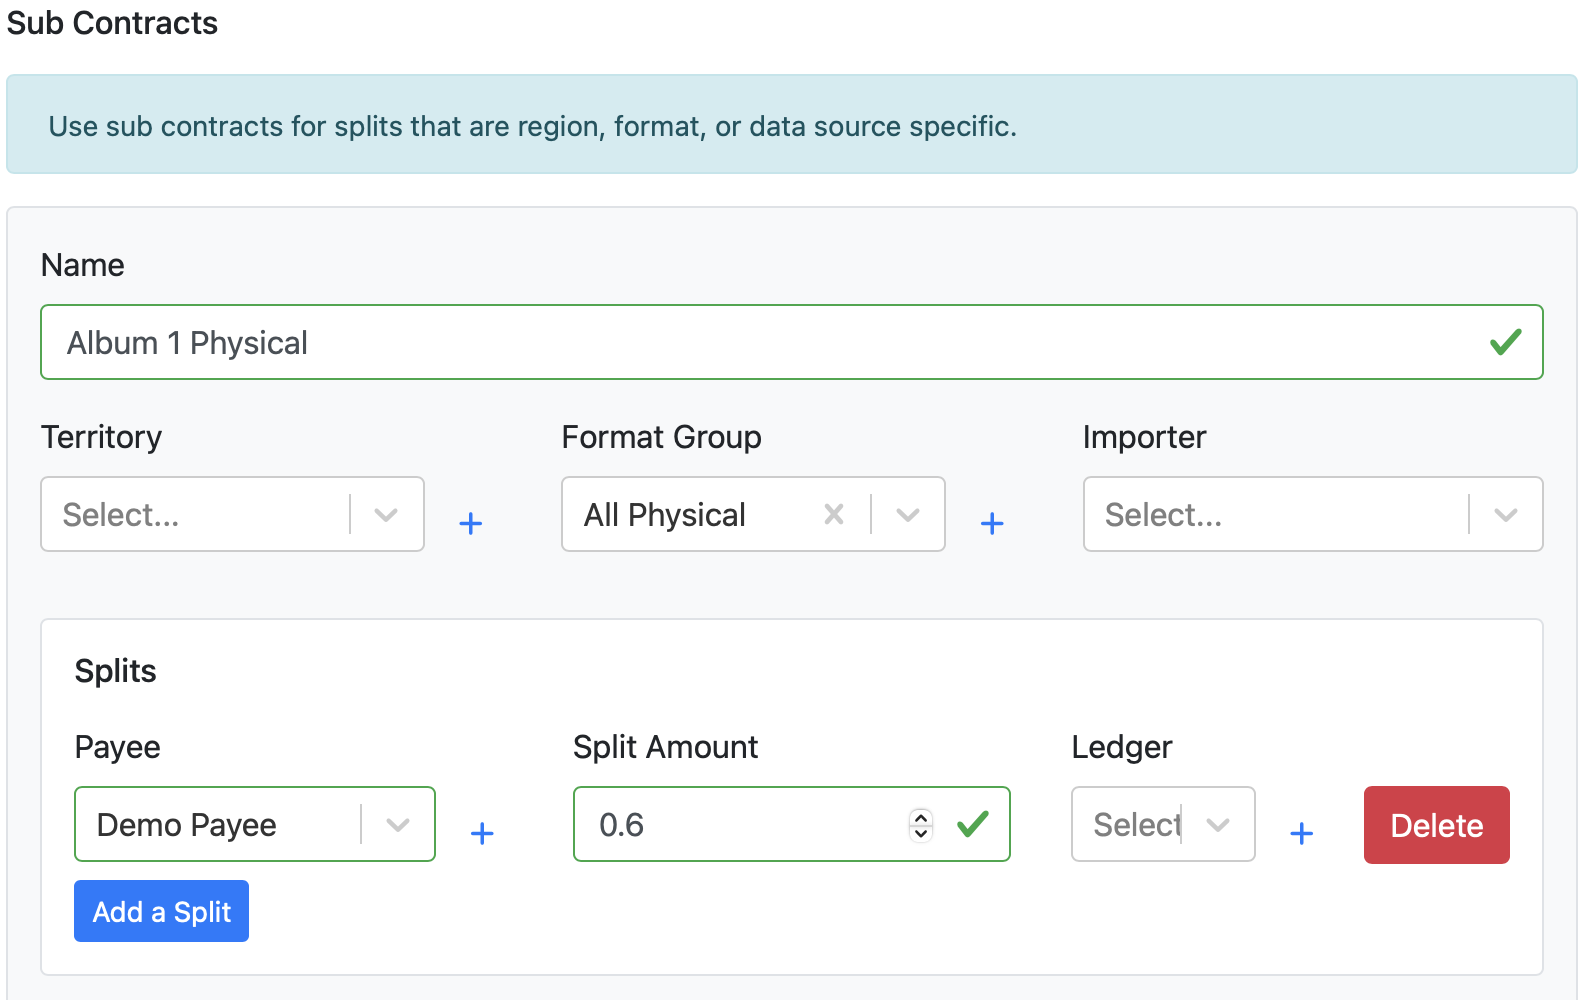Focus the Album 1 Physical name field
The height and width of the screenshot is (1000, 1586).
(x=760, y=343)
